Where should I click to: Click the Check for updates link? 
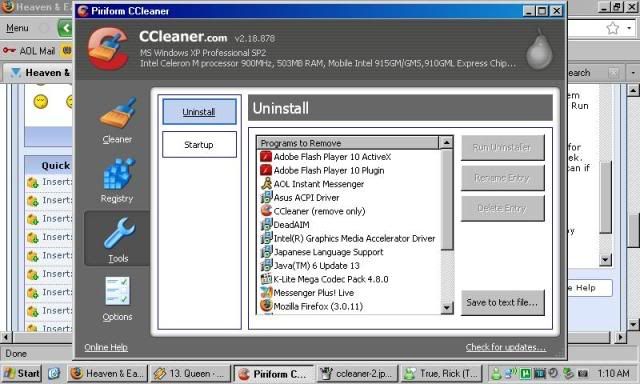[506, 347]
